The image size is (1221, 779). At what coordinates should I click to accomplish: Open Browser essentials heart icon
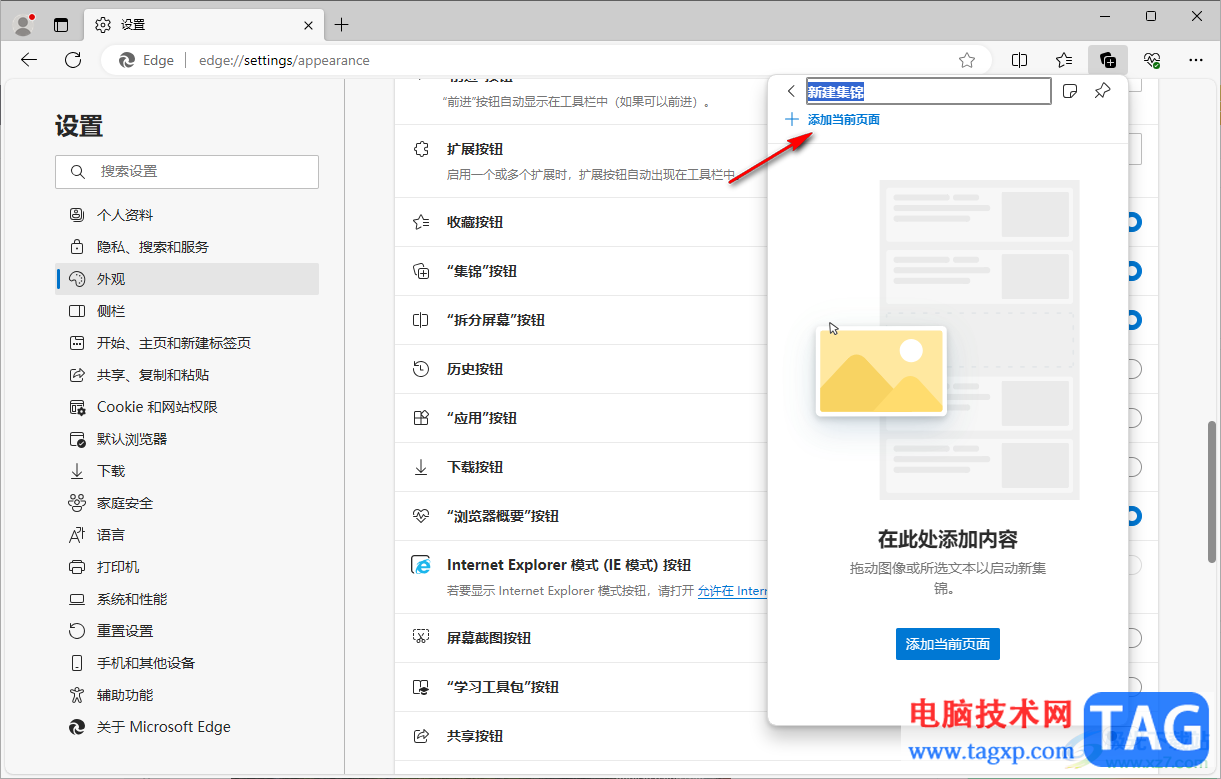pos(1152,60)
